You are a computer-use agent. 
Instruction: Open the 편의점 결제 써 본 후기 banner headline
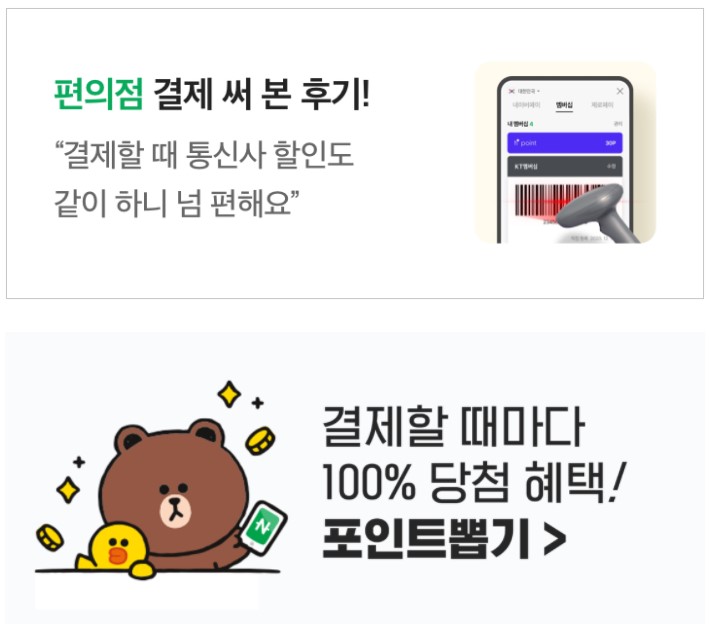(212, 94)
